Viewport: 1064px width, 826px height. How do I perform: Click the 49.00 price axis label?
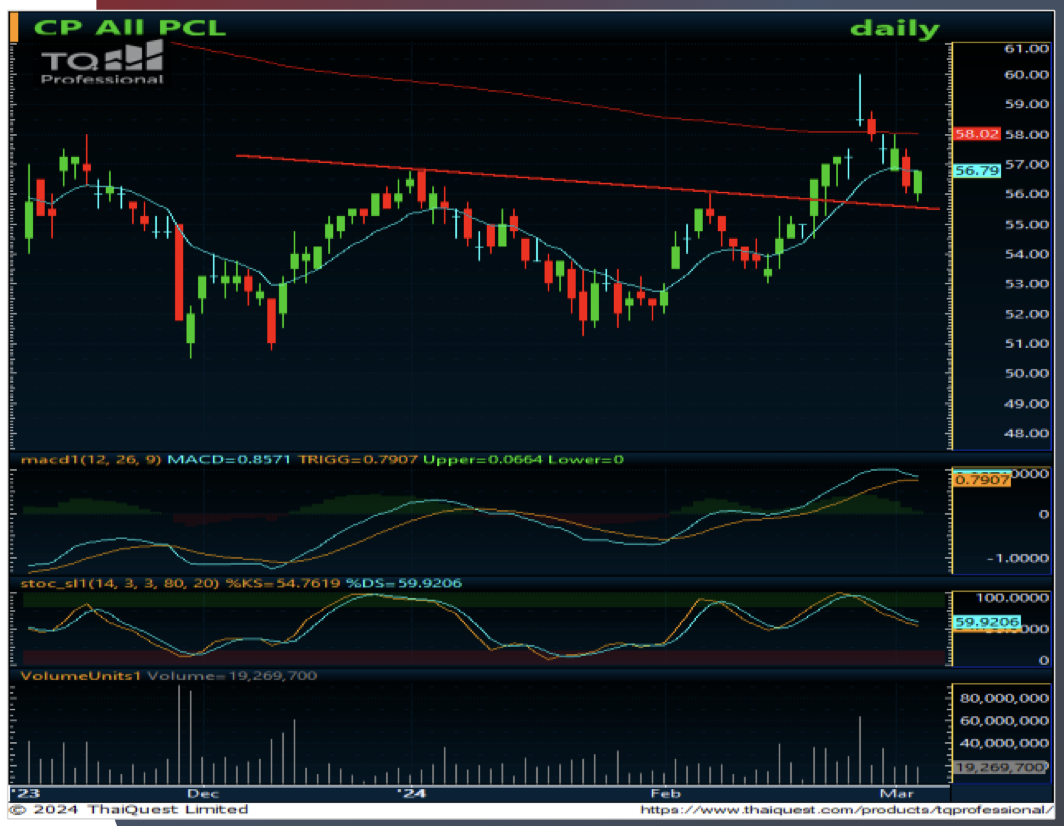(1026, 404)
